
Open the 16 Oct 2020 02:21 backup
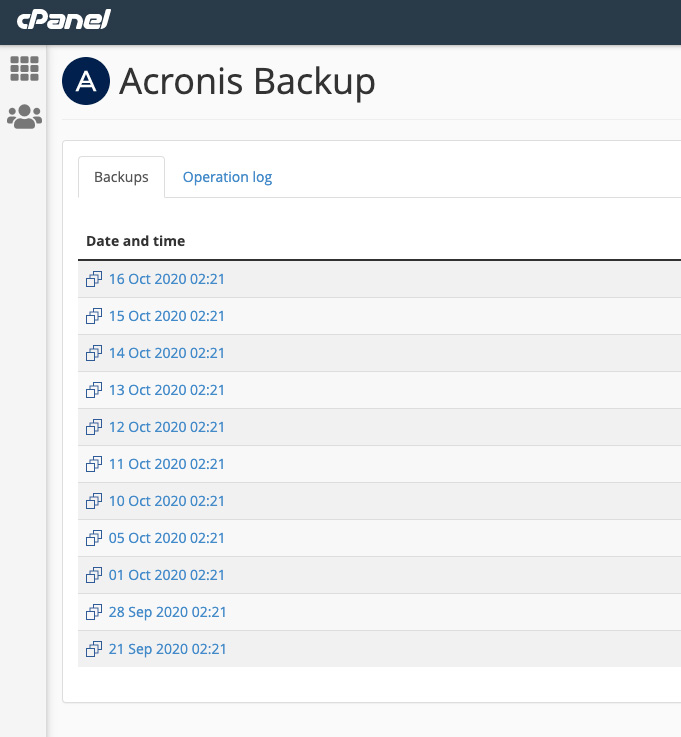pyautogui.click(x=166, y=279)
